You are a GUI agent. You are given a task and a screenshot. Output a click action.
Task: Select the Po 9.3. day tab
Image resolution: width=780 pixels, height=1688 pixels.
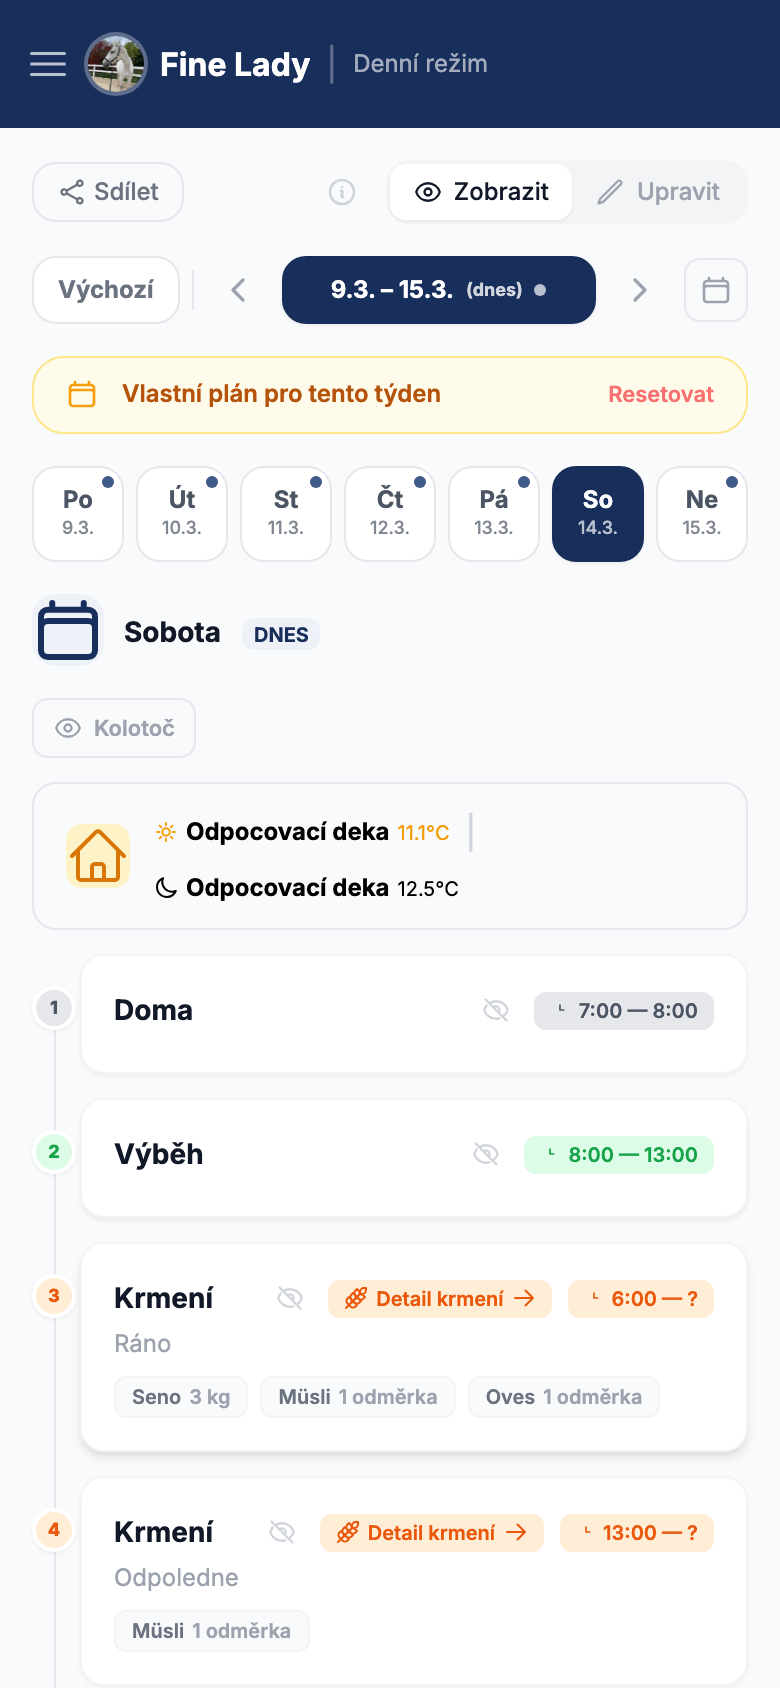(78, 513)
